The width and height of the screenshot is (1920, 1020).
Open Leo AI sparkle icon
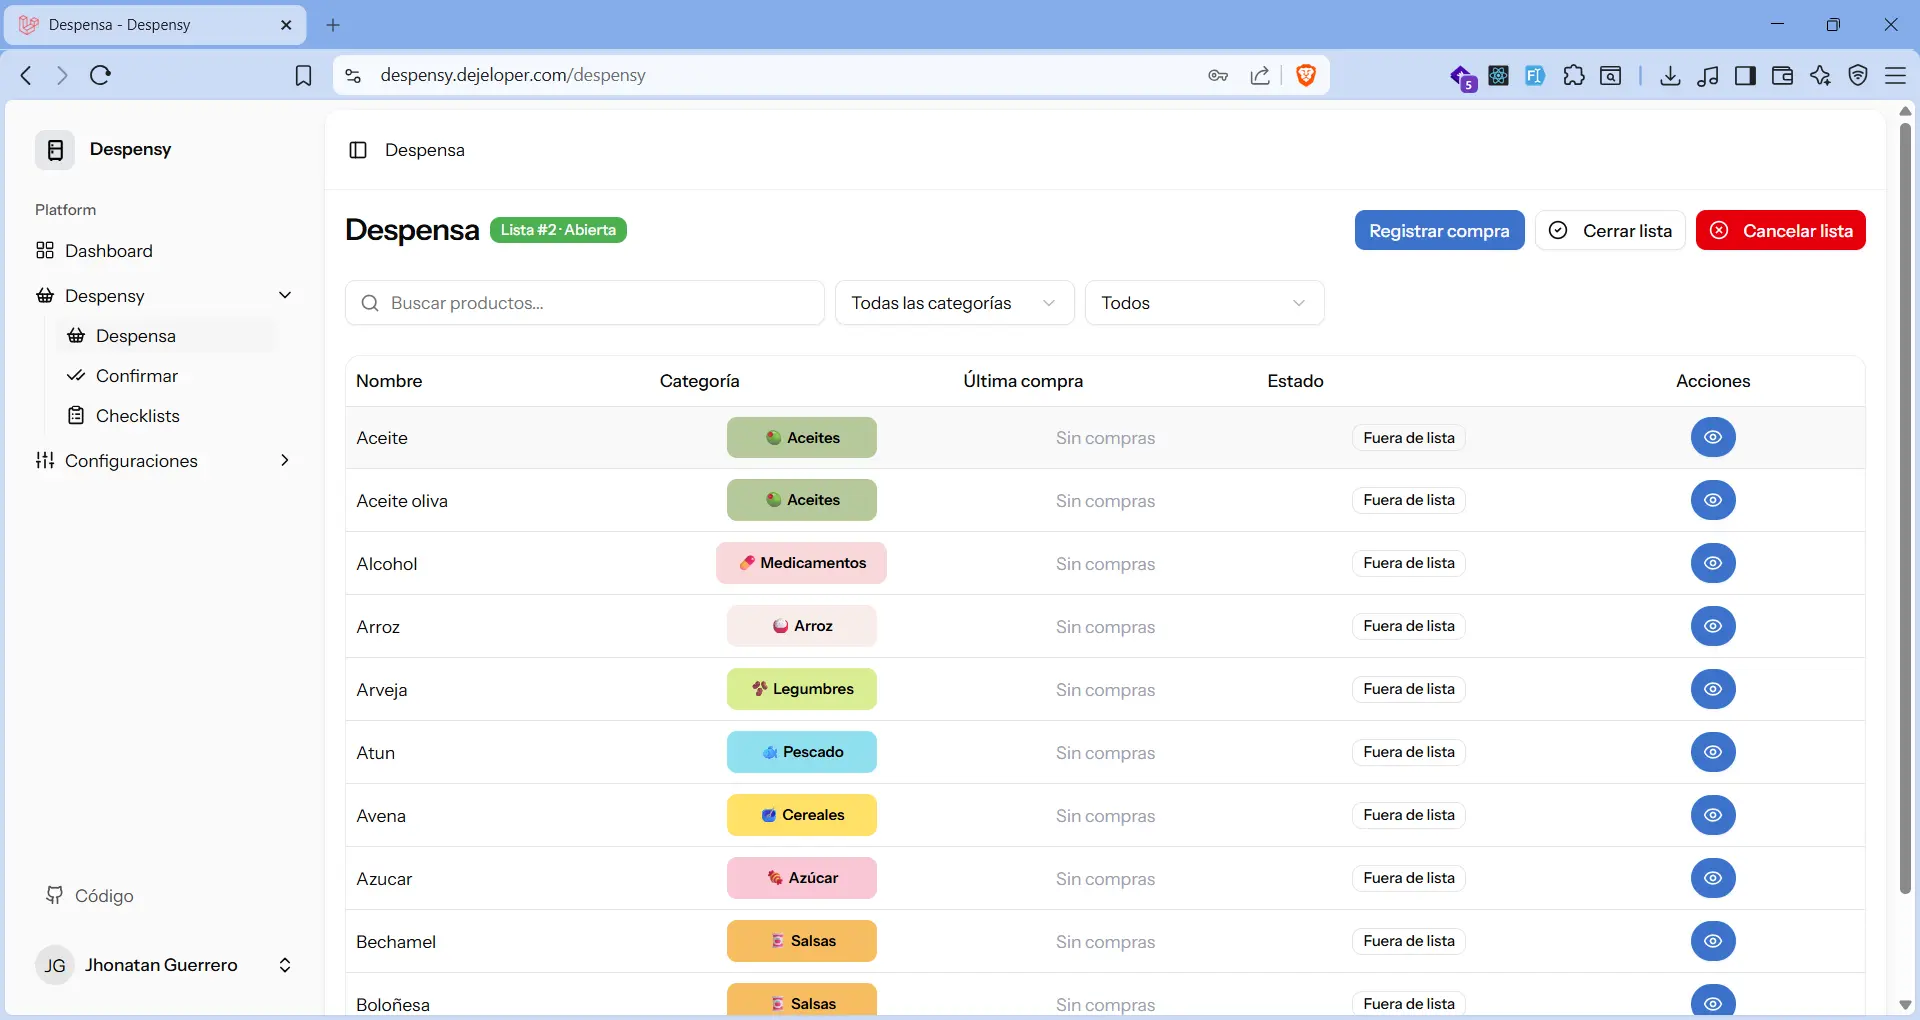1820,76
